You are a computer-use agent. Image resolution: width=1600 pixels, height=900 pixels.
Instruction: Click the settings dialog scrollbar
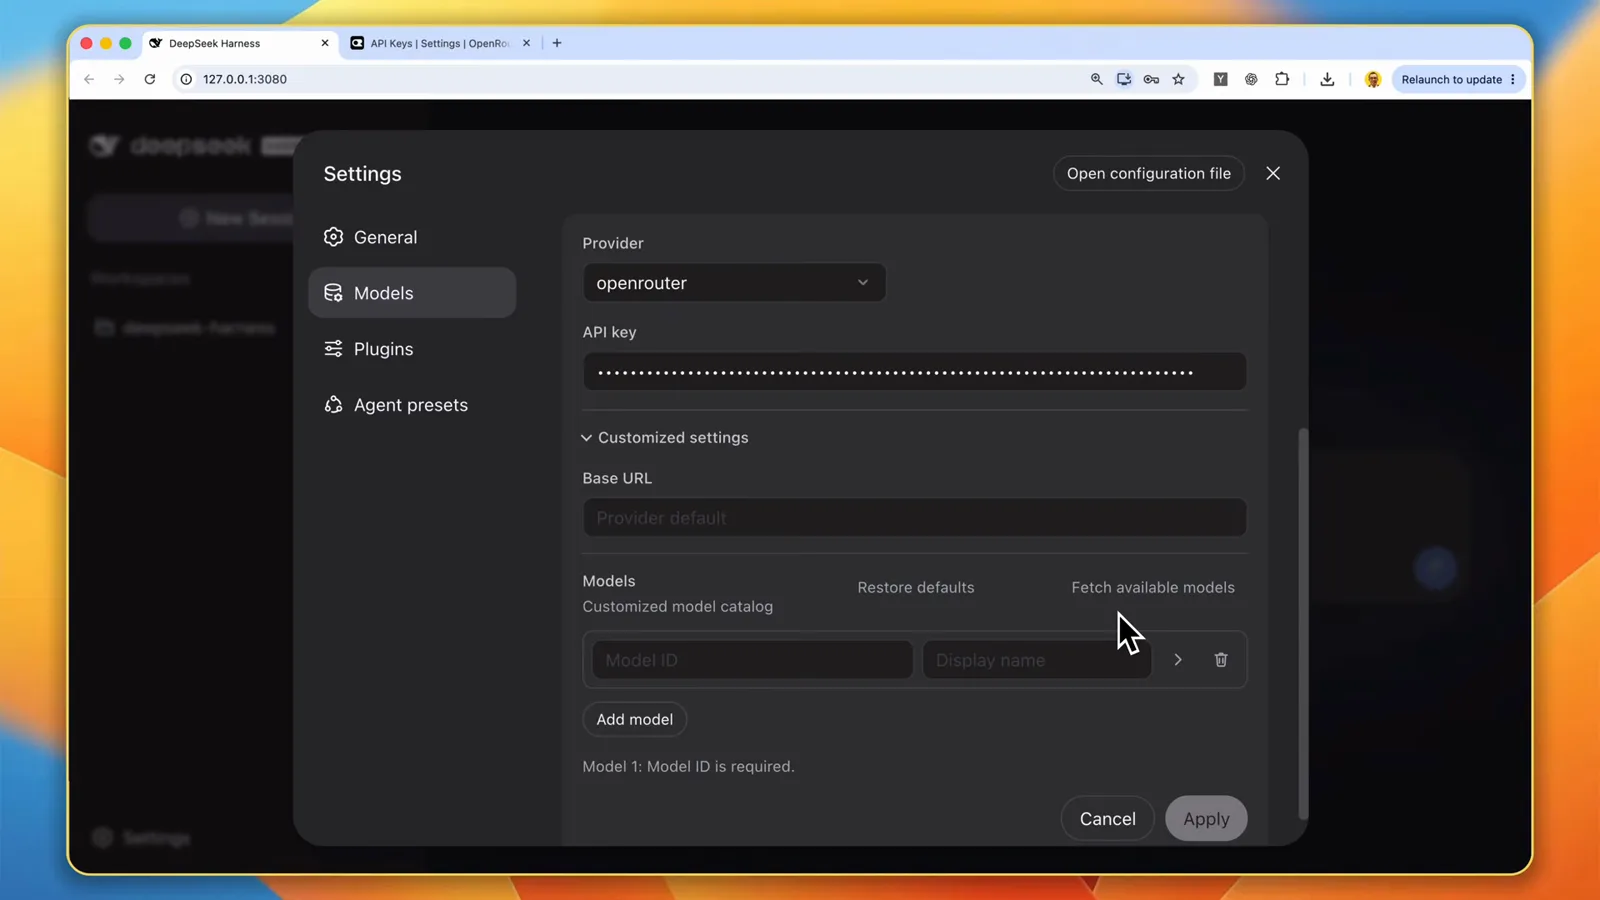pyautogui.click(x=1303, y=624)
